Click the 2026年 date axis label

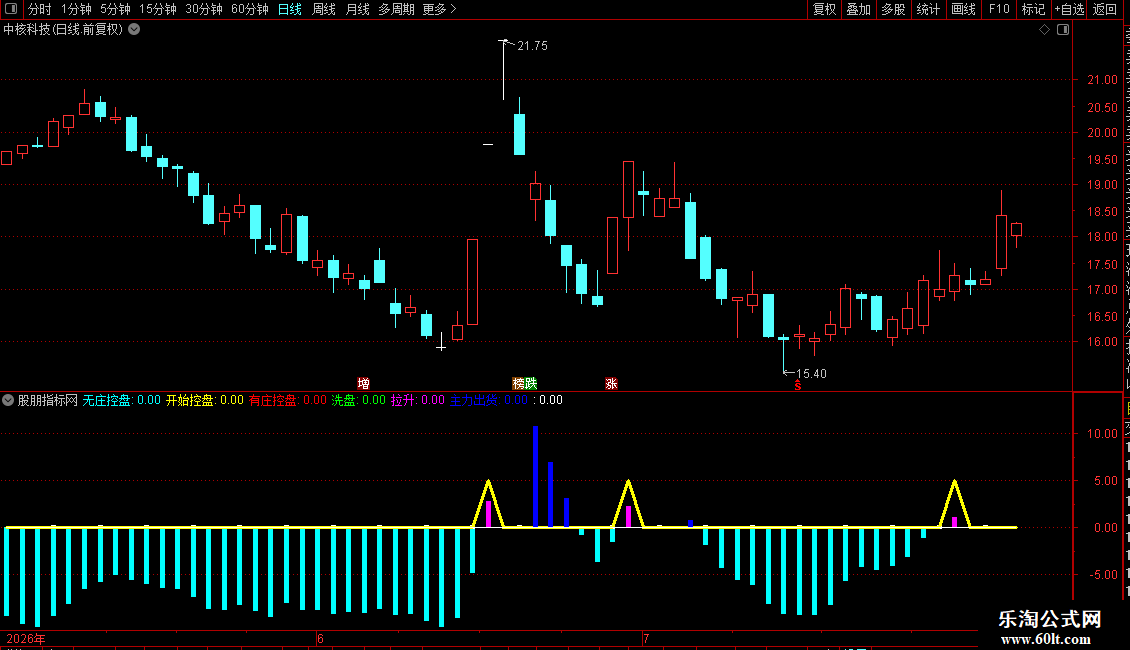click(26, 638)
